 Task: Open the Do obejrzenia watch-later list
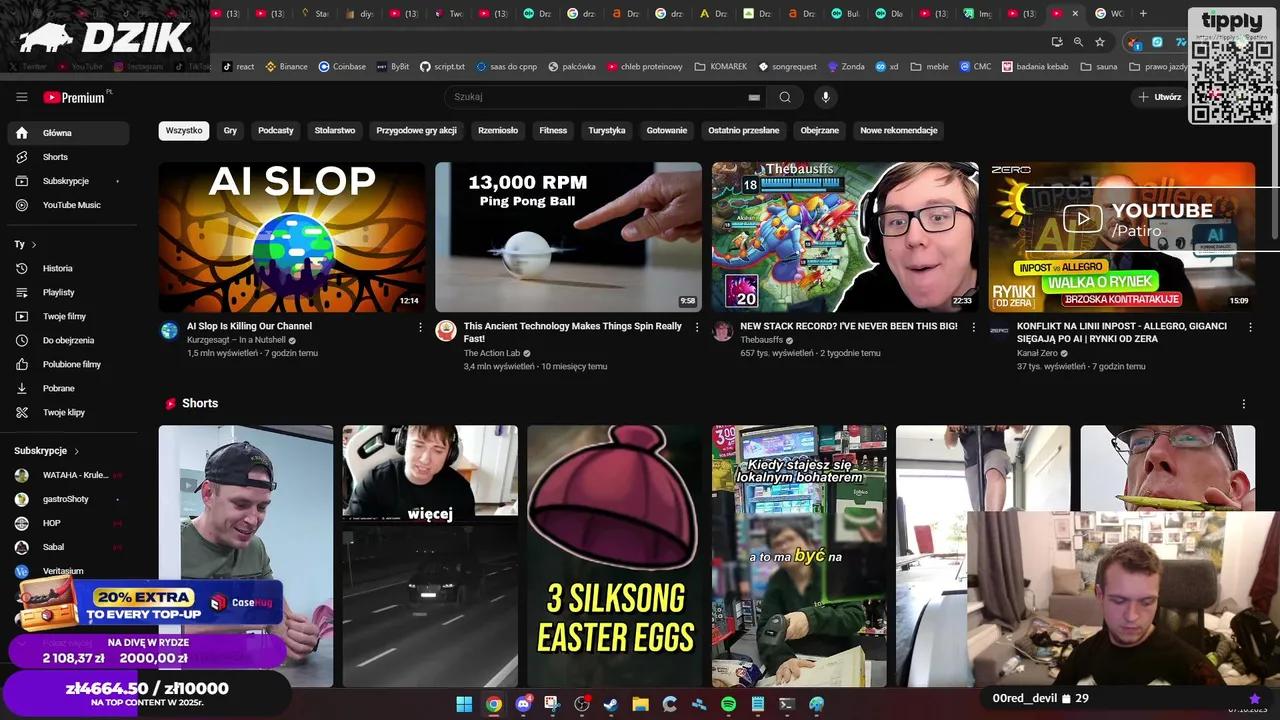(68, 340)
